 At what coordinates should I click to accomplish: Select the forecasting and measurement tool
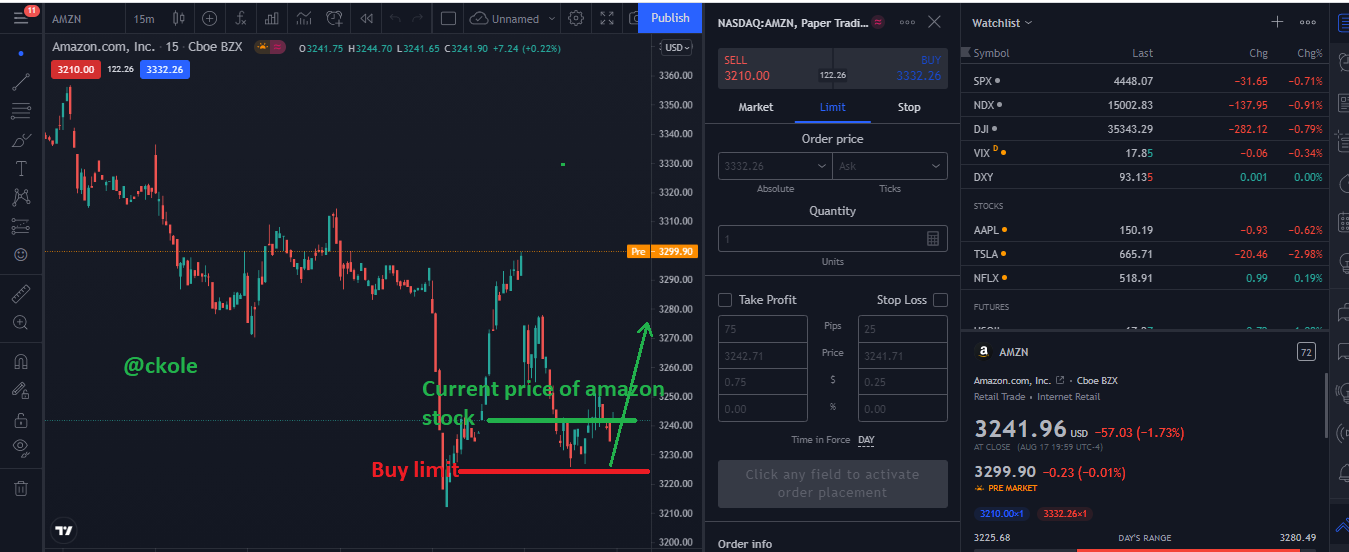21,226
